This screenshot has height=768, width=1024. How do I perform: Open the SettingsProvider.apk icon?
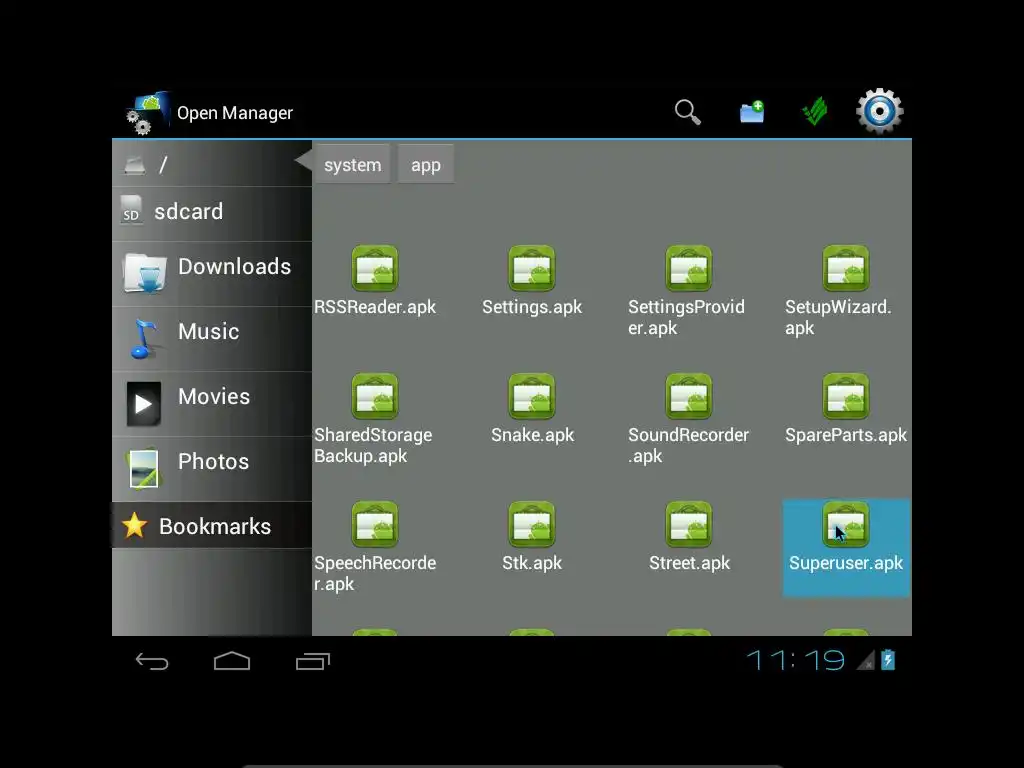pyautogui.click(x=688, y=268)
